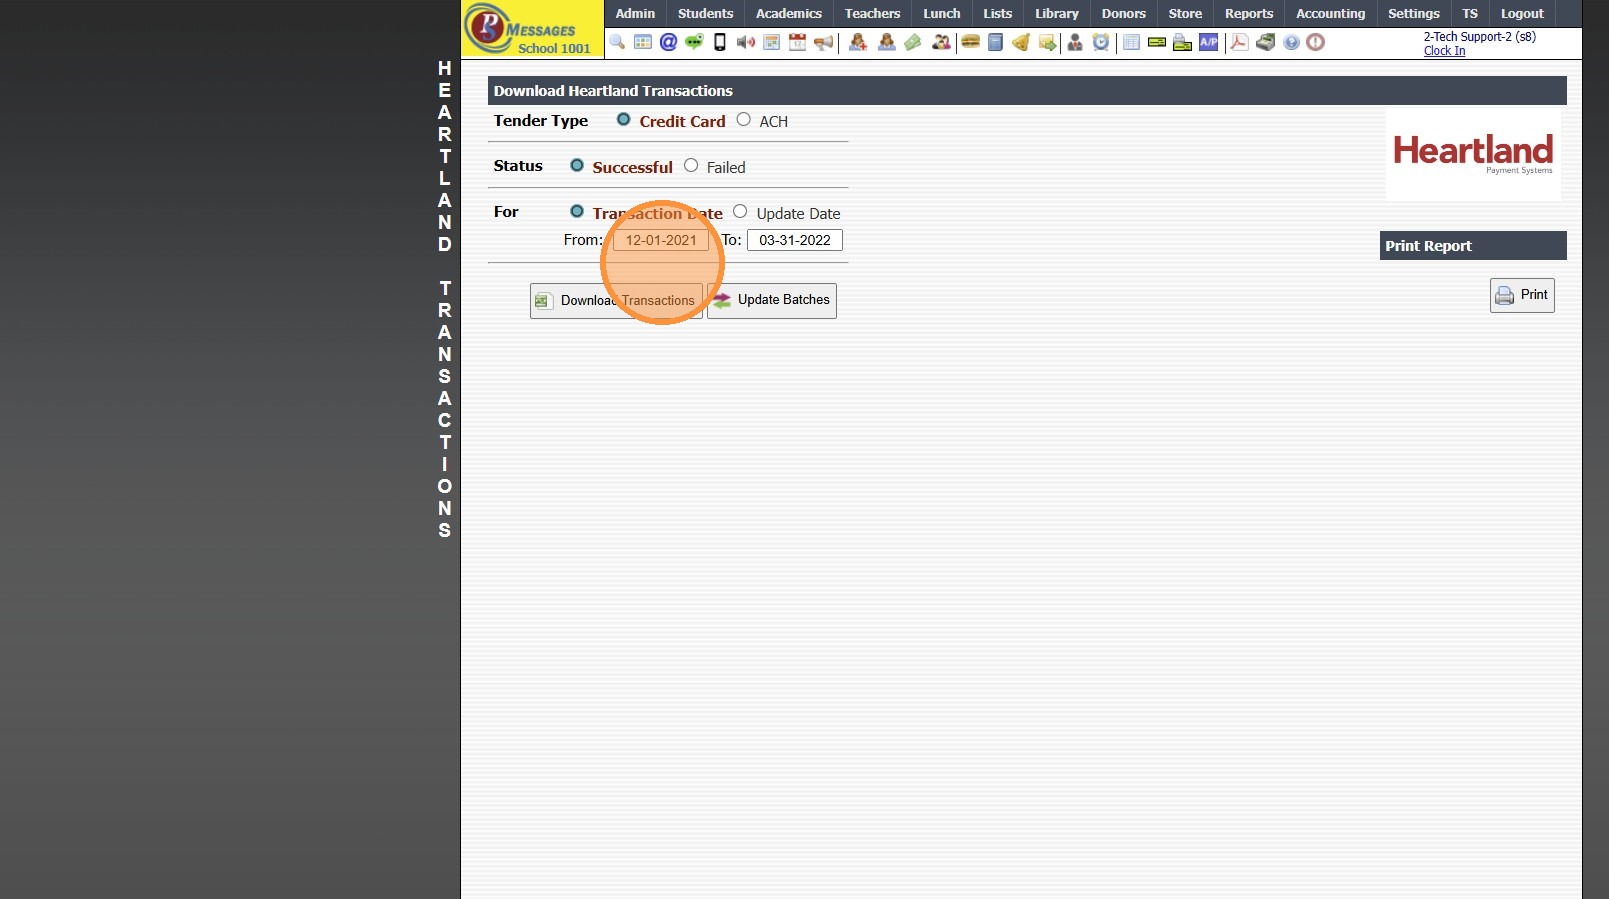The image size is (1609, 899).
Task: Select the Successful status option
Action: pos(577,166)
